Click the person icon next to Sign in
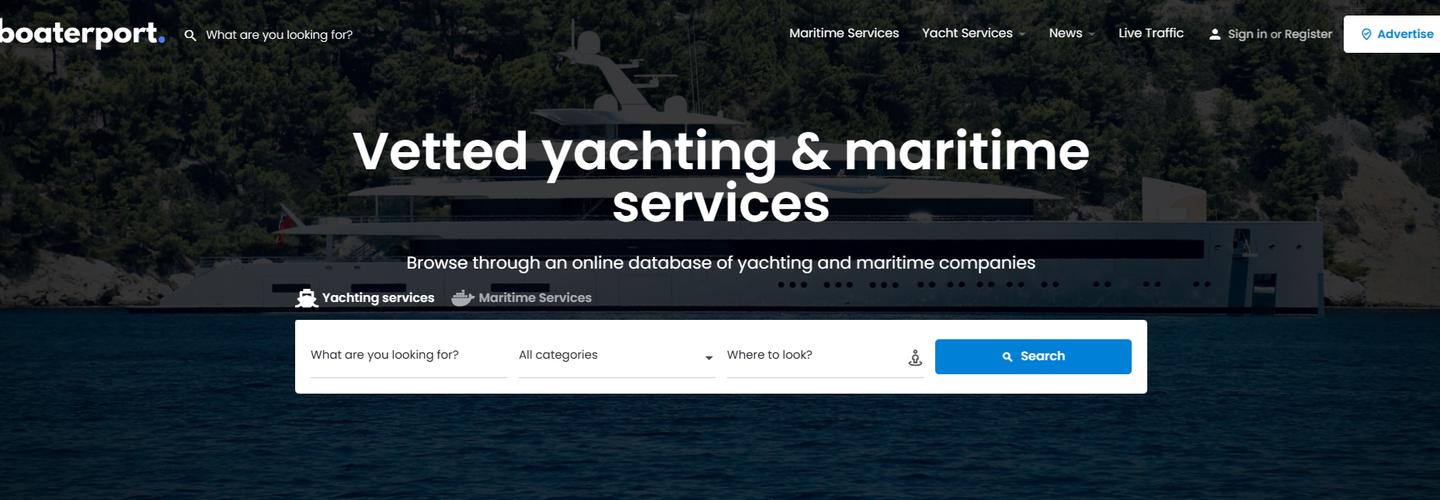1440x500 pixels. click(x=1215, y=34)
